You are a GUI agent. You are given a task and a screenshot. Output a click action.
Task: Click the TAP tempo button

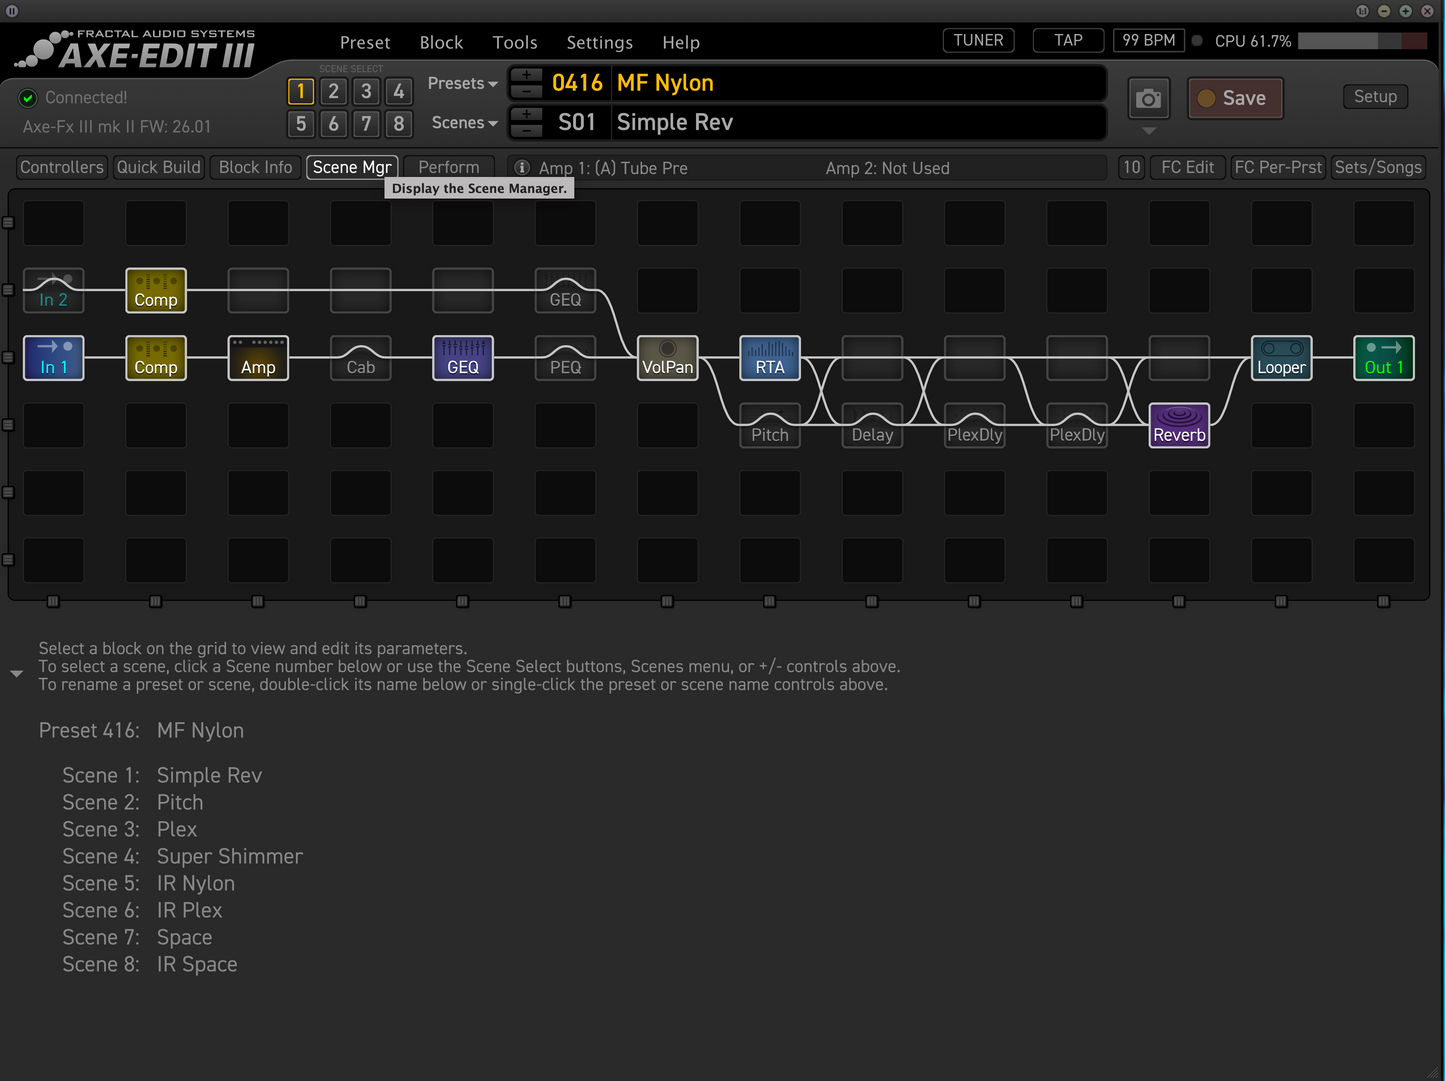[x=1068, y=40]
